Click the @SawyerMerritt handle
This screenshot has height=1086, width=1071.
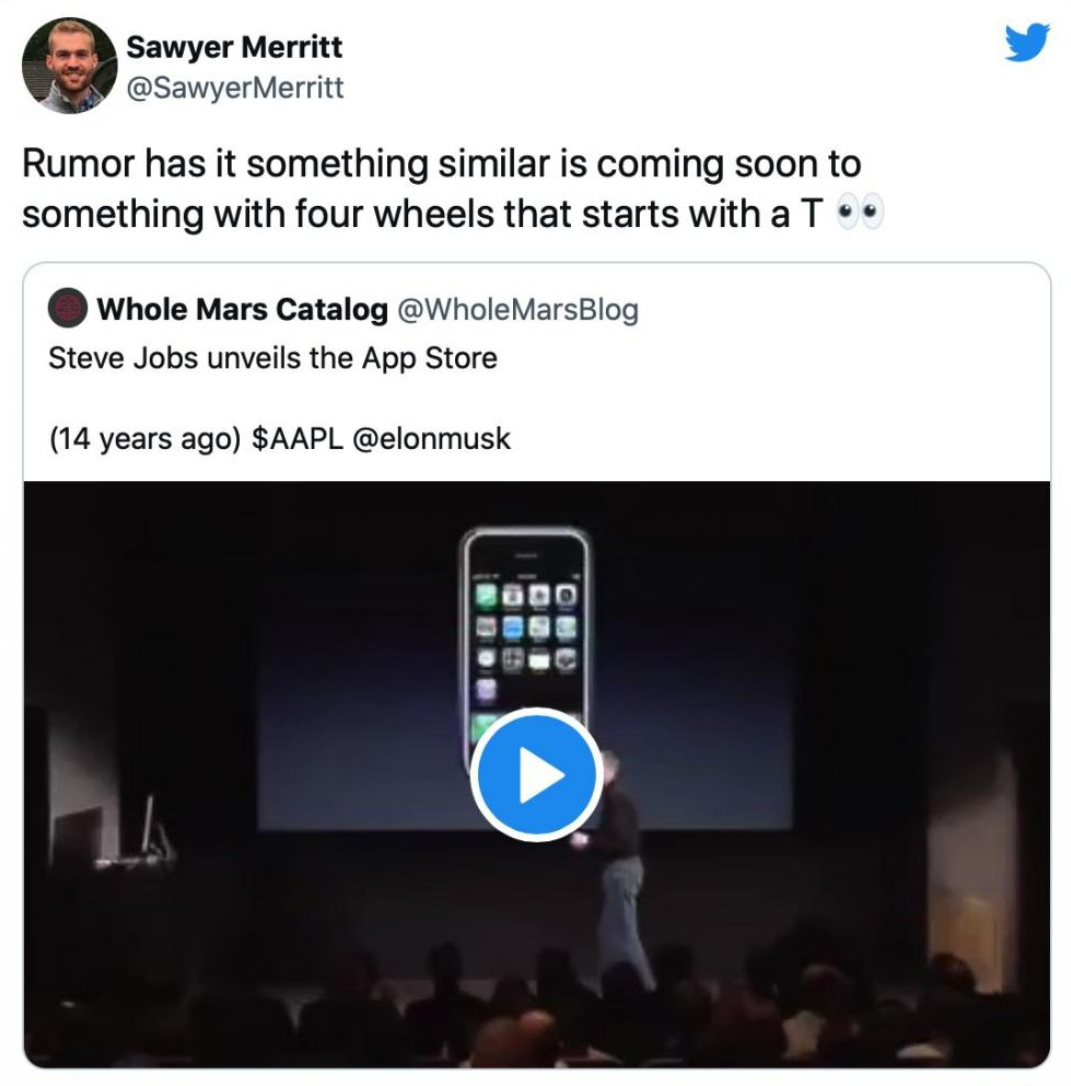pos(235,88)
